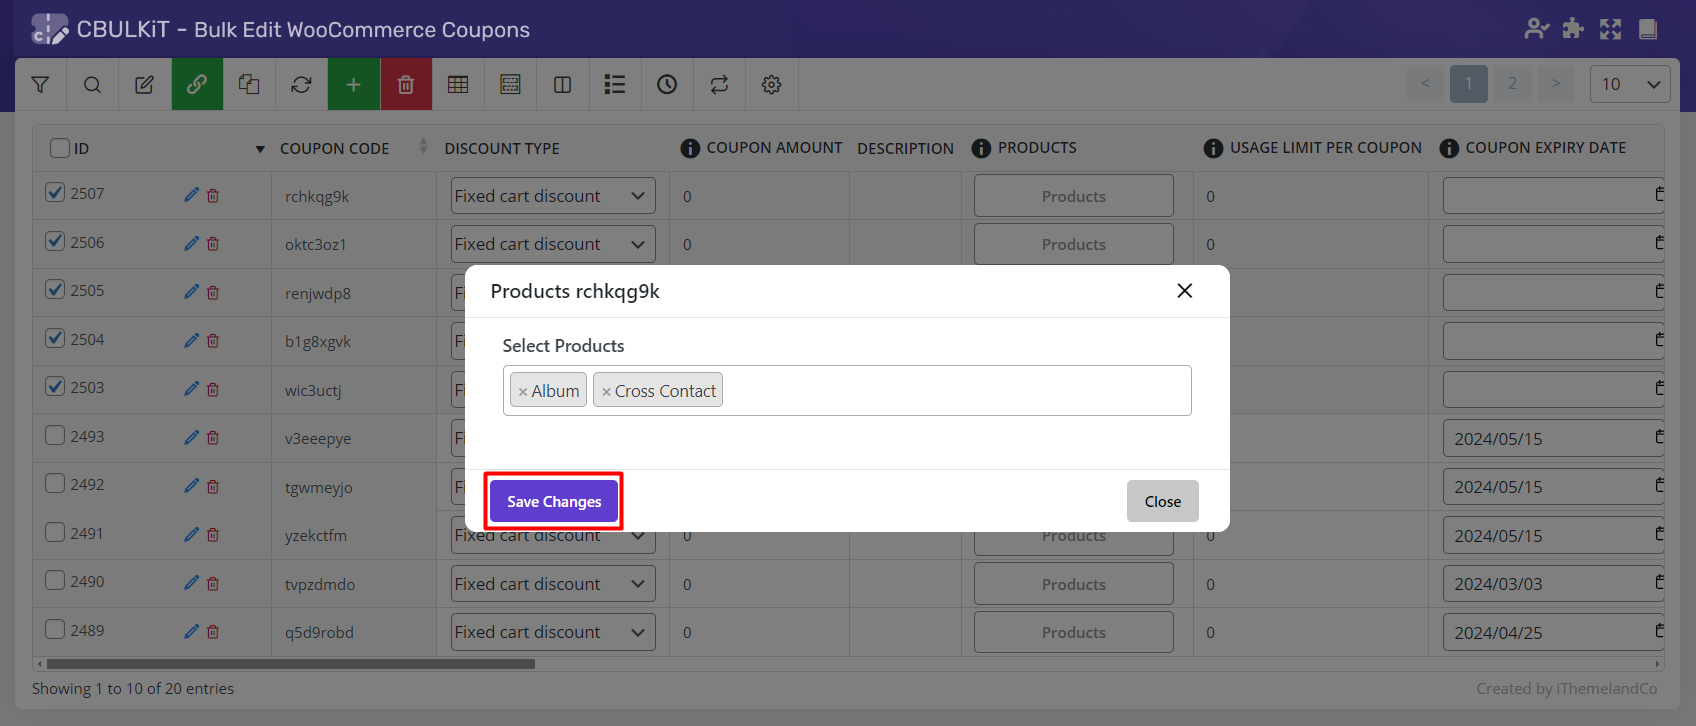Click the filter funnel icon in toolbar
This screenshot has width=1696, height=726.
click(40, 85)
